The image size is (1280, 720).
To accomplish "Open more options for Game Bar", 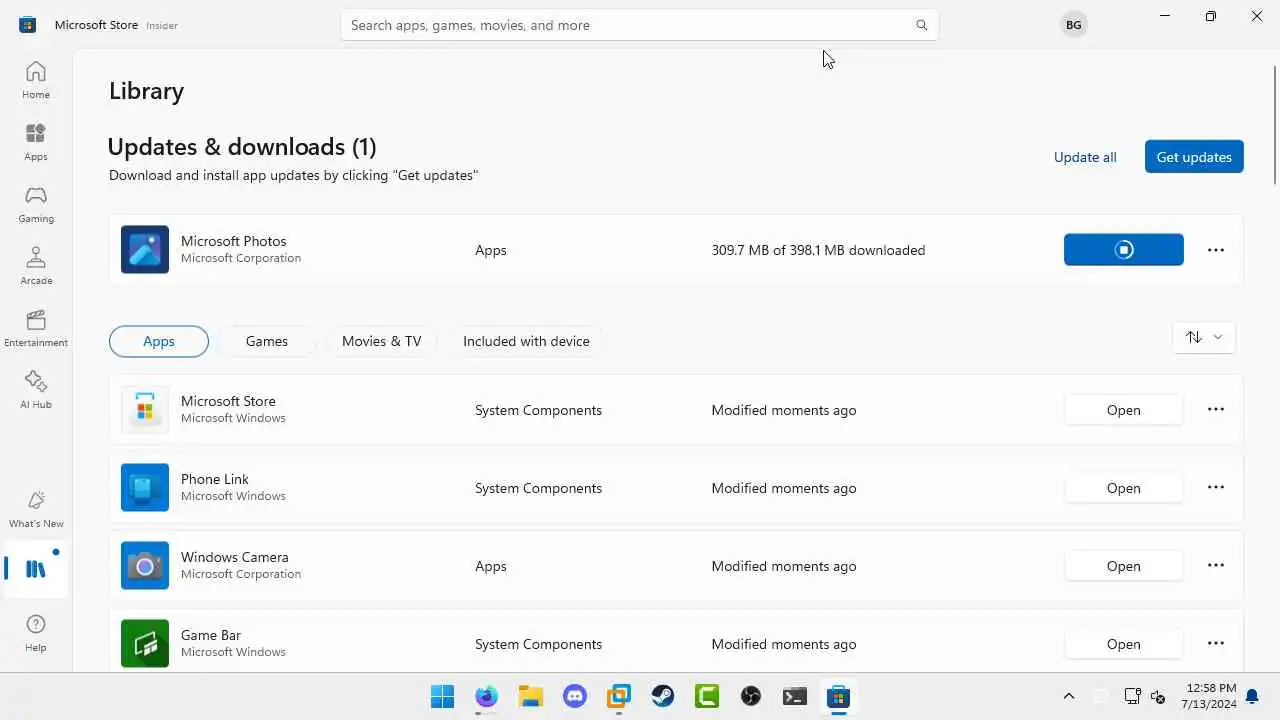I will [1216, 643].
